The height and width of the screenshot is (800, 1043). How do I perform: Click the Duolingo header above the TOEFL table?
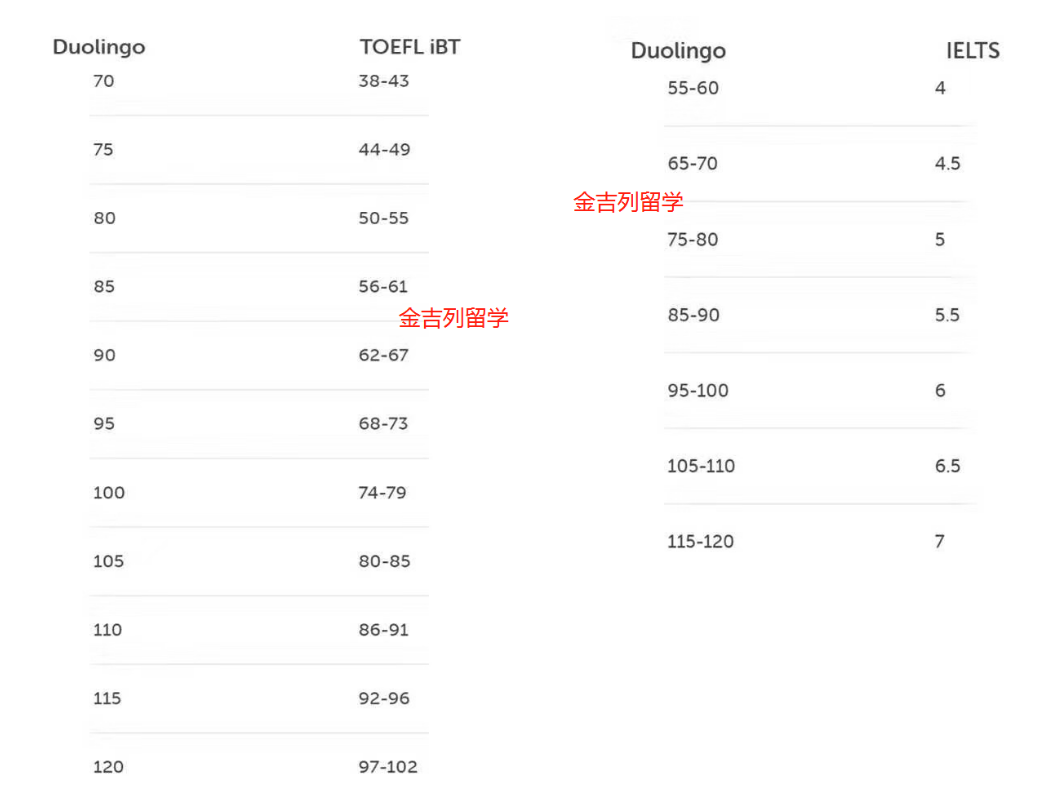tap(99, 47)
